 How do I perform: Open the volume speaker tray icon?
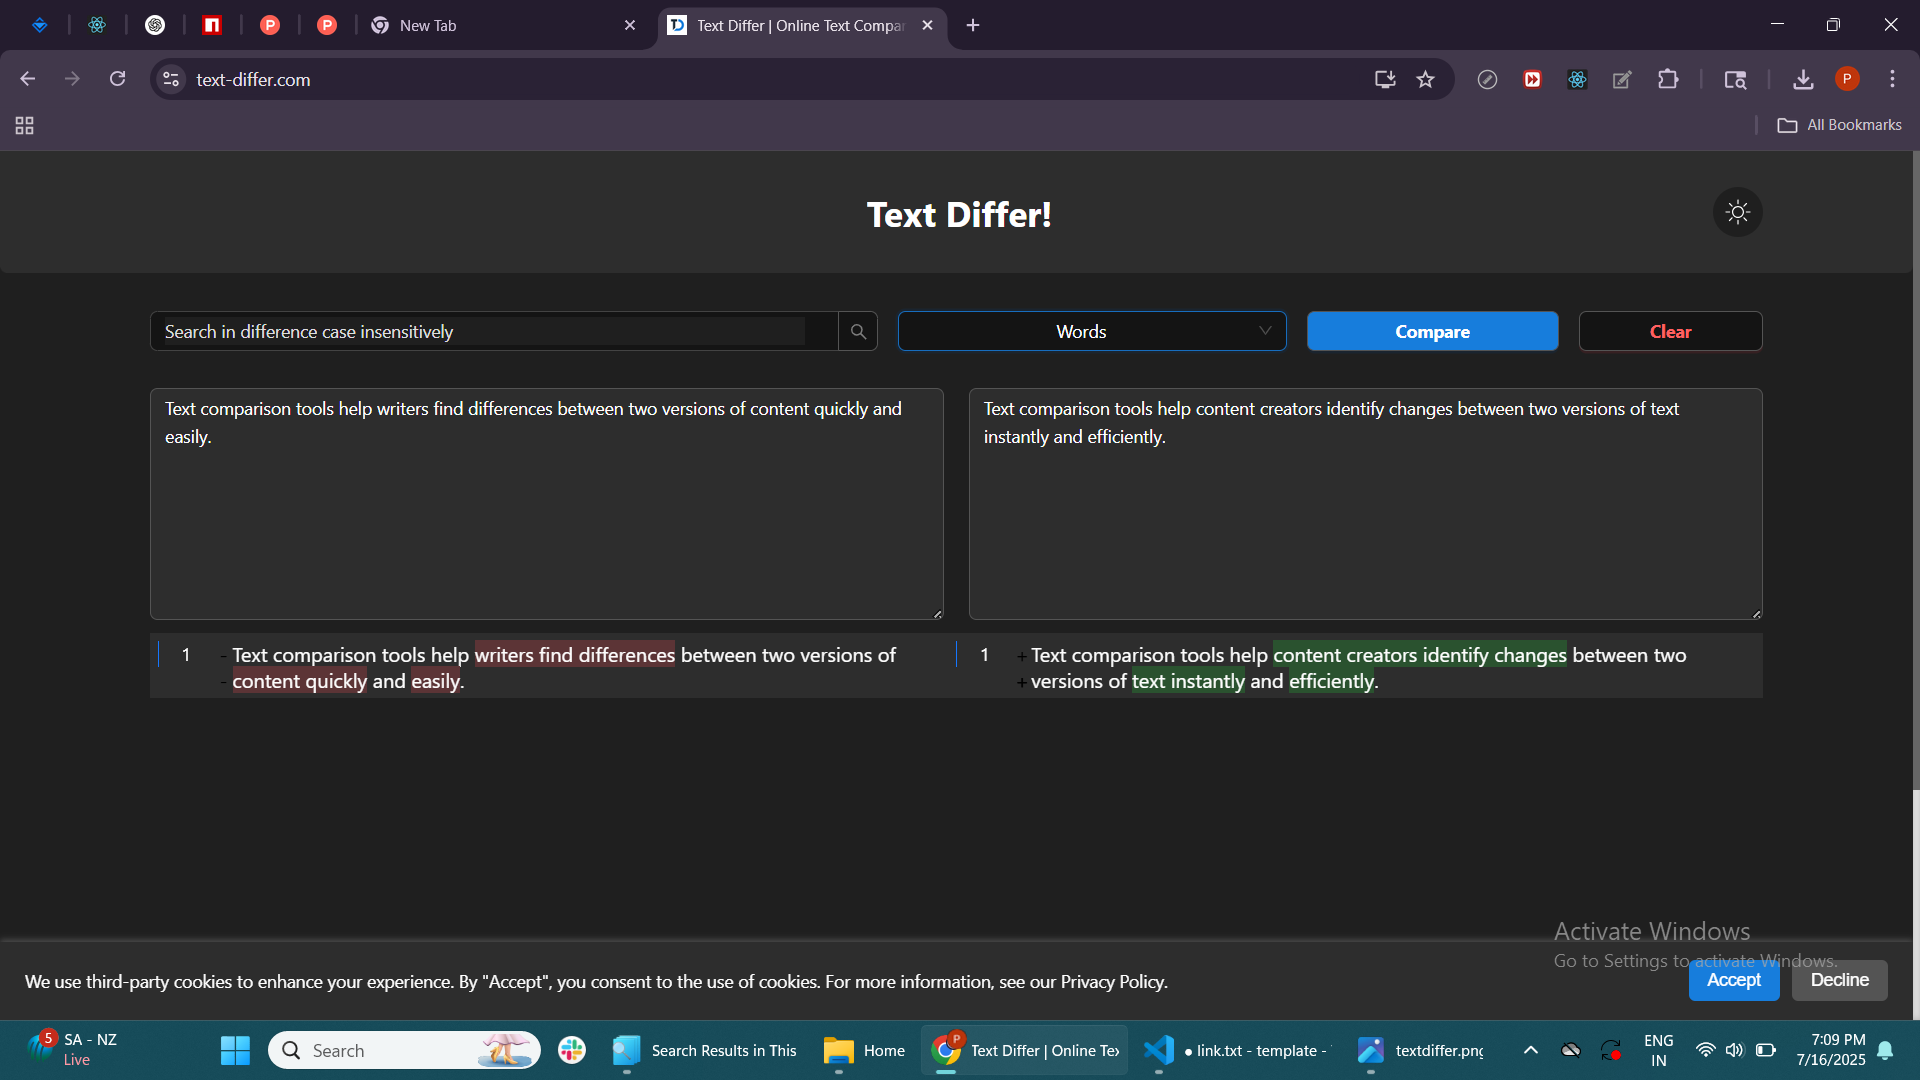[1734, 1050]
